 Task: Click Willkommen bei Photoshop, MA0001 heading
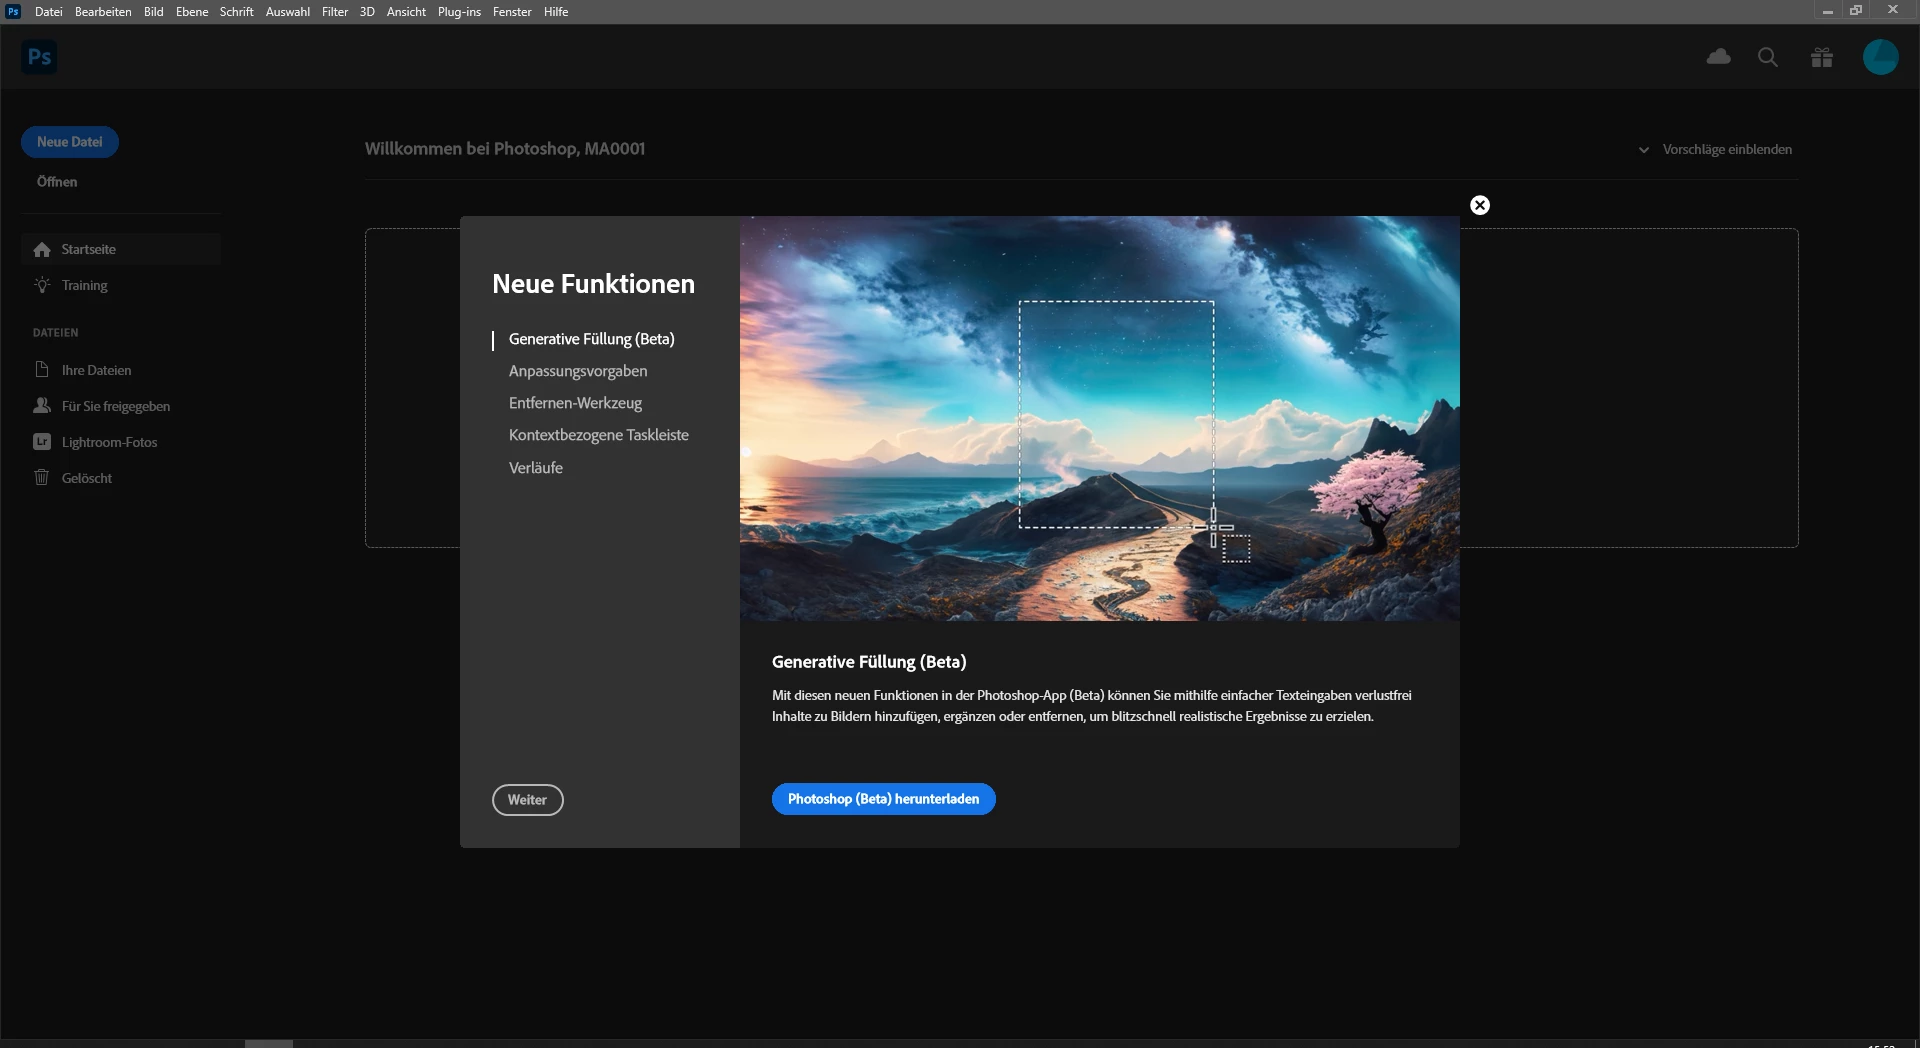pos(505,149)
